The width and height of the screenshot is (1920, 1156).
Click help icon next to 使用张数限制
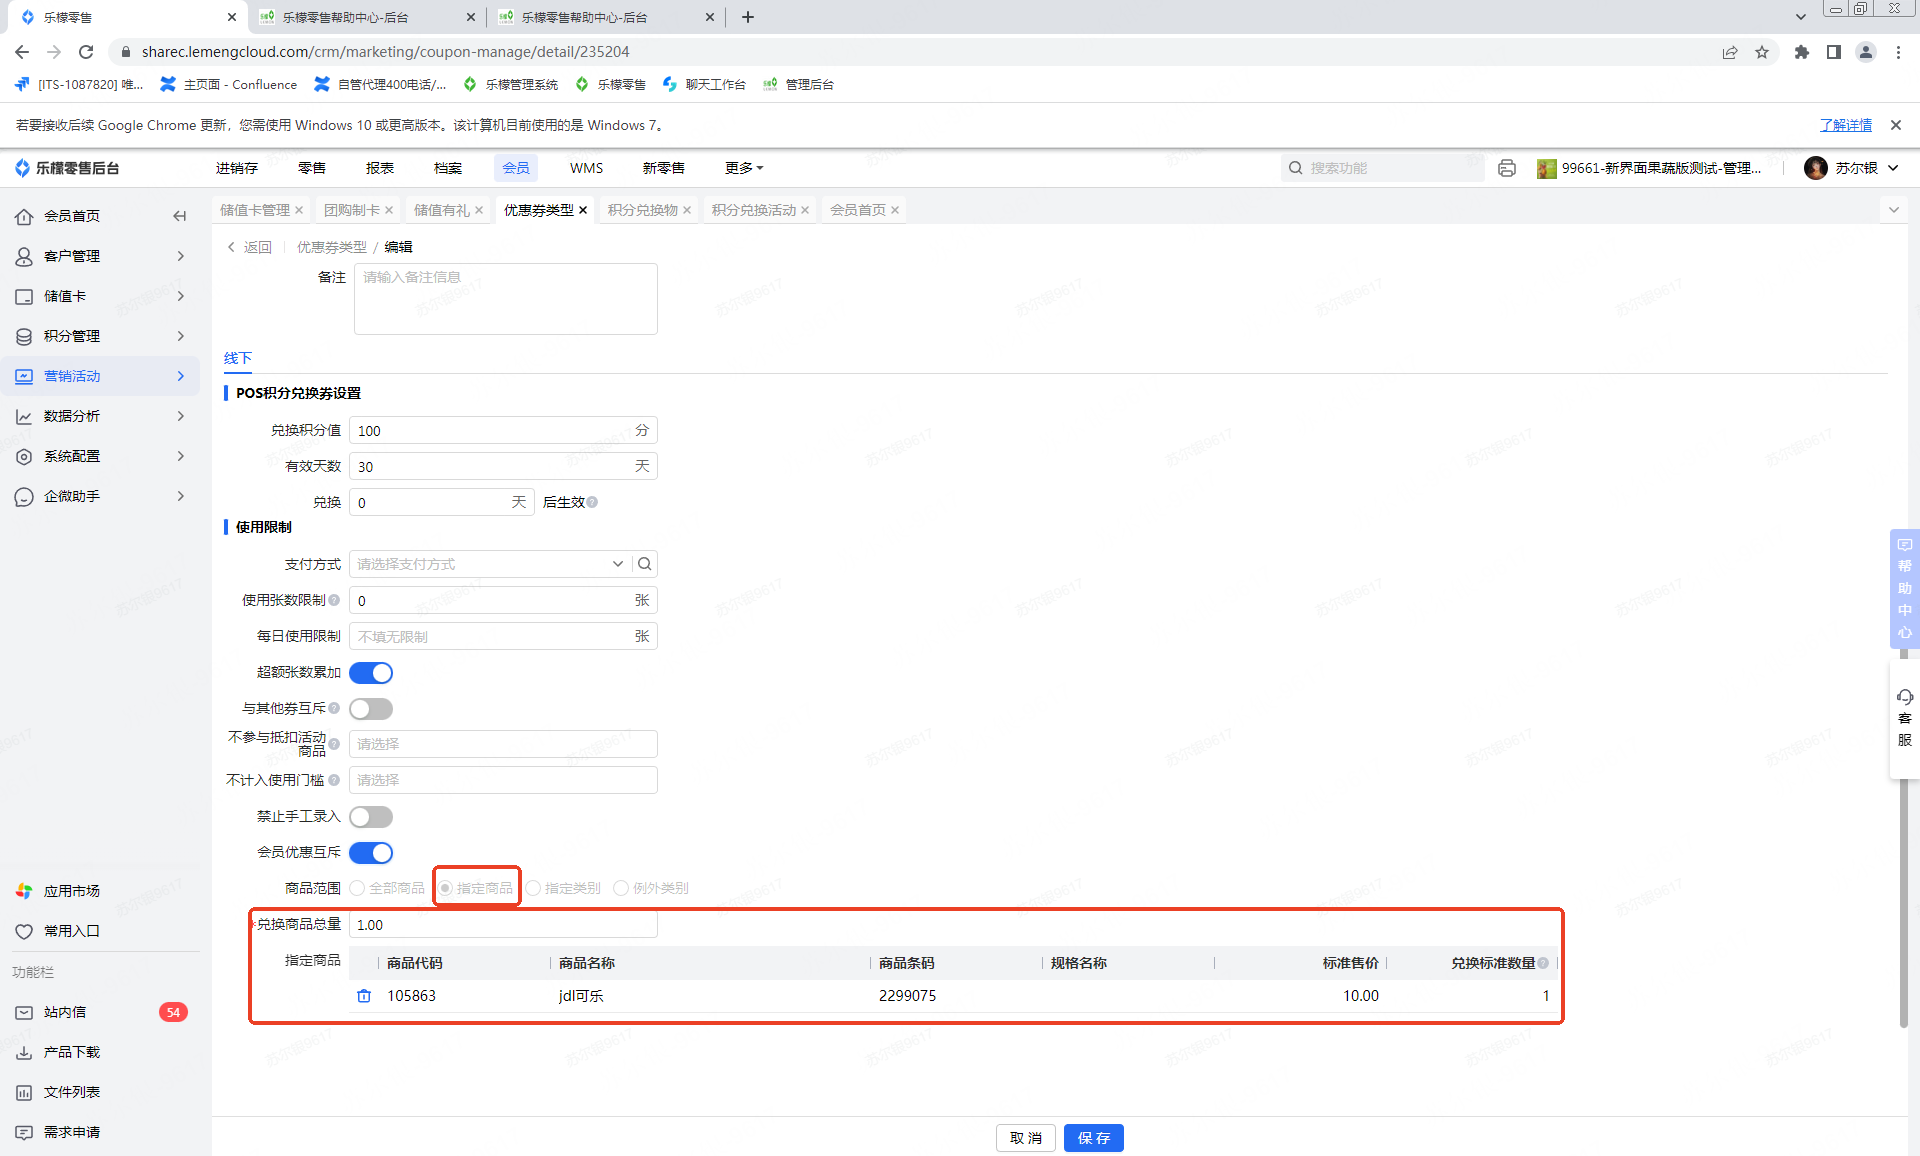pos(334,600)
